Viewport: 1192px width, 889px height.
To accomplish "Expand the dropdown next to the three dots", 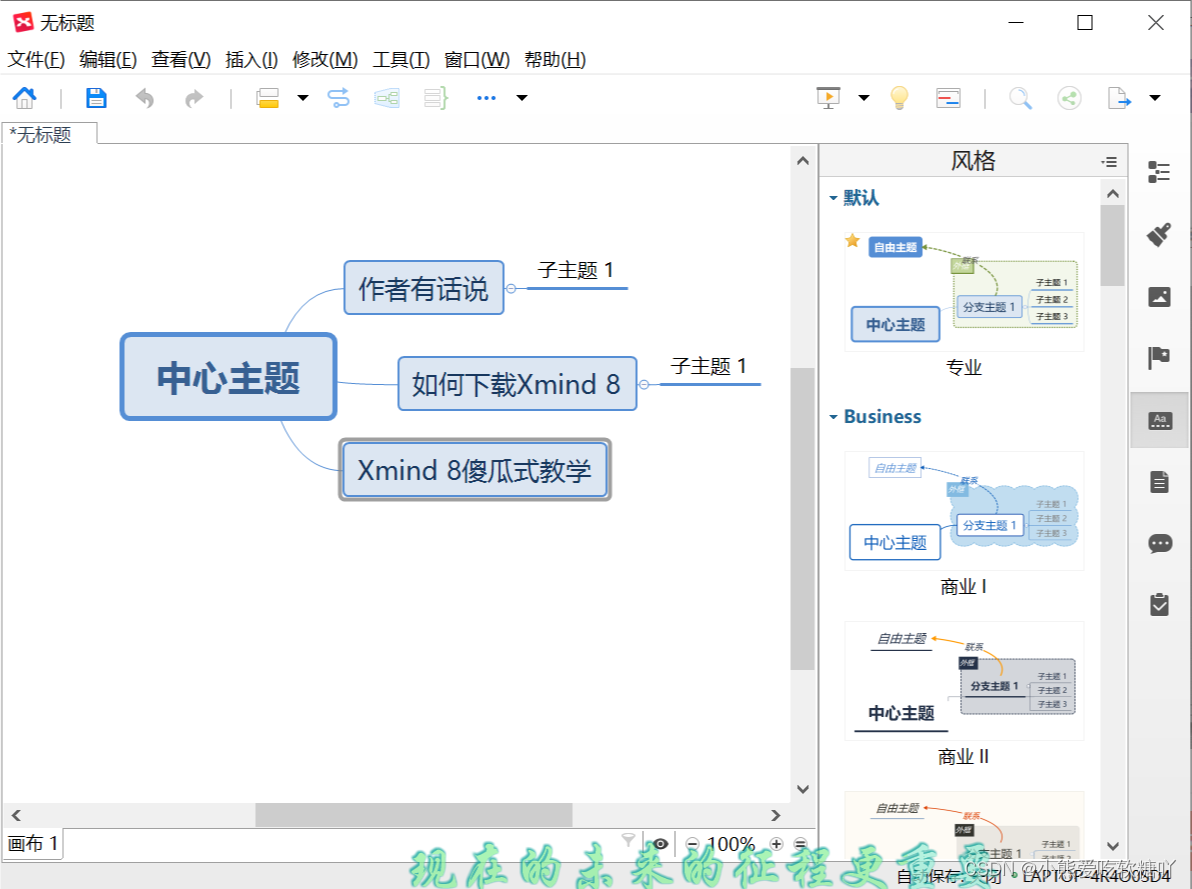I will [x=522, y=97].
